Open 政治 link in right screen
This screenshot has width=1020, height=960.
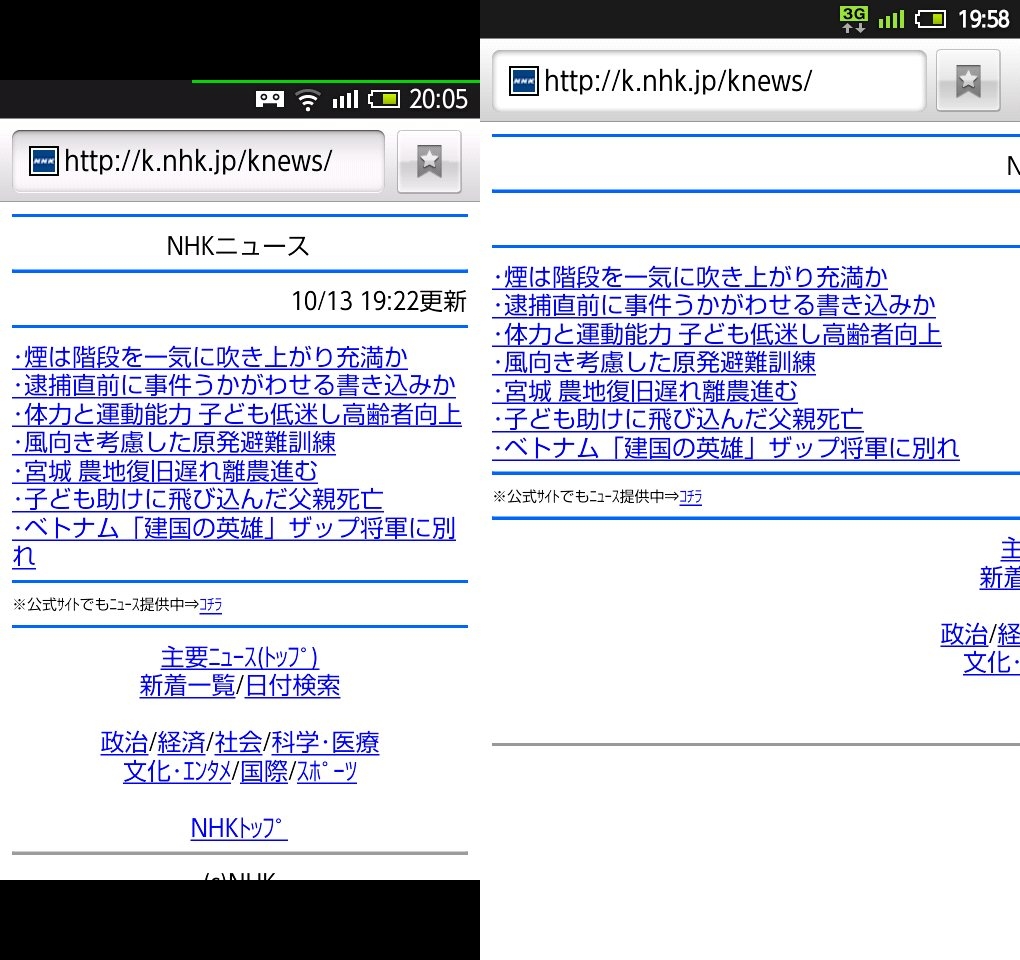coord(964,635)
